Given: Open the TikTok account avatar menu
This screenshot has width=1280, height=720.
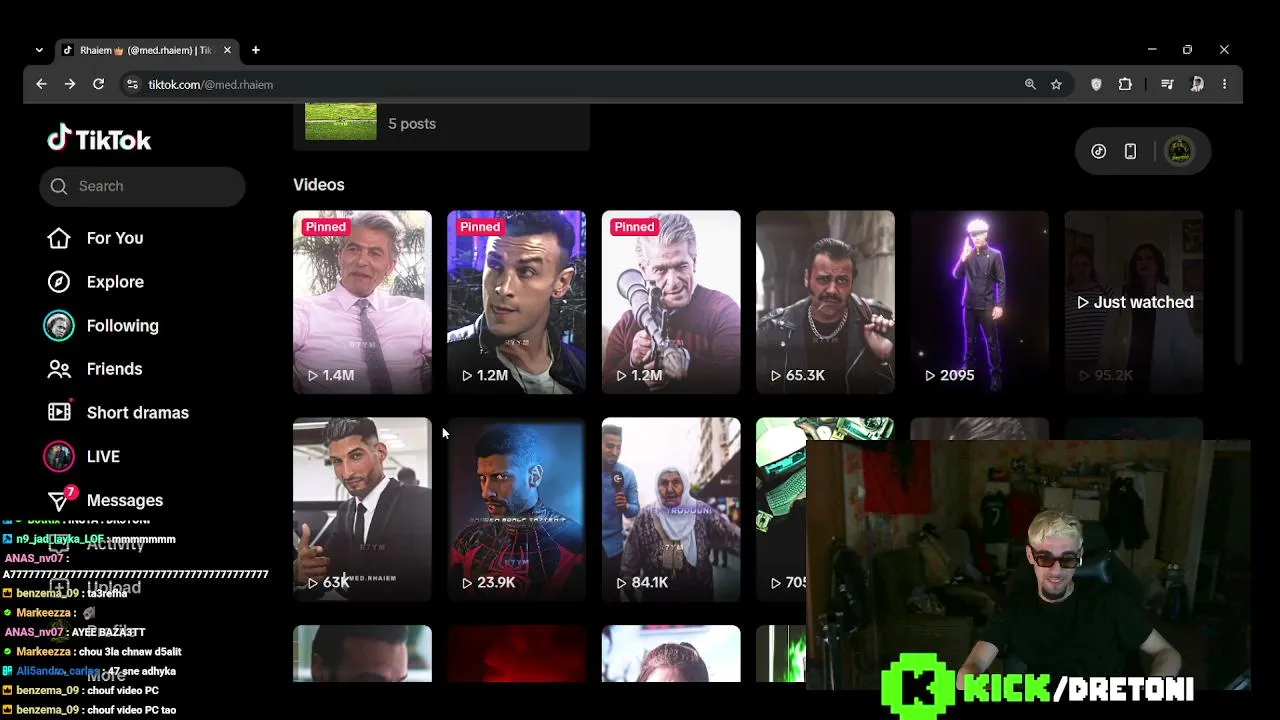Looking at the screenshot, I should pos(1180,152).
